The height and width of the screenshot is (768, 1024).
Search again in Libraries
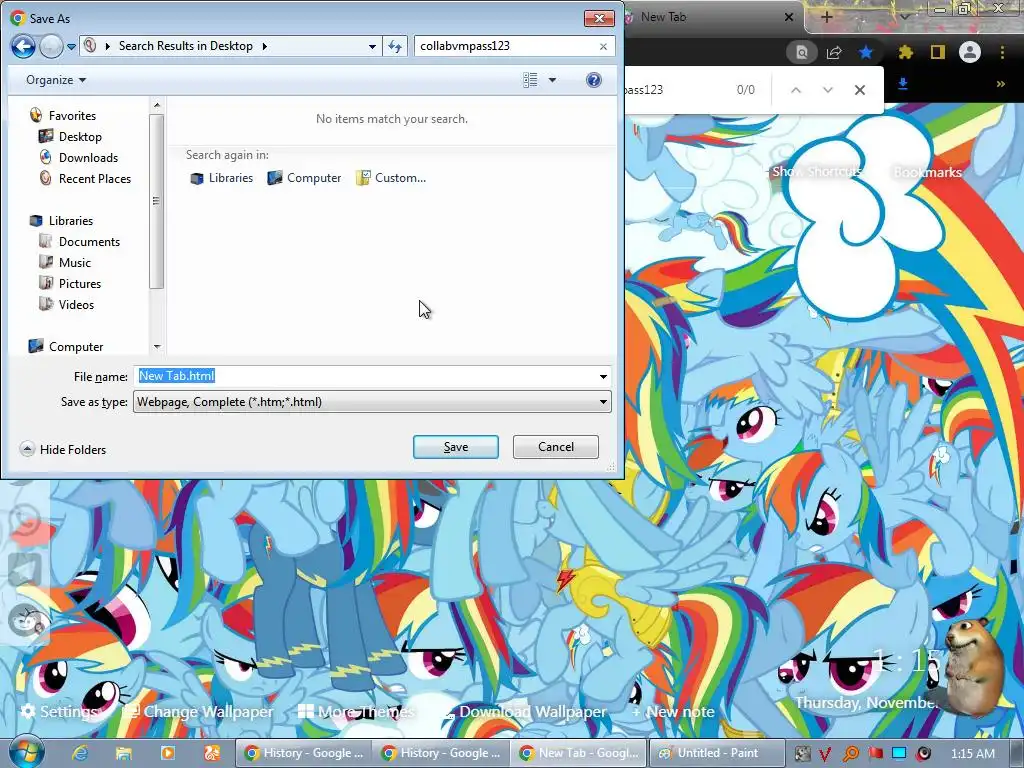(x=221, y=178)
